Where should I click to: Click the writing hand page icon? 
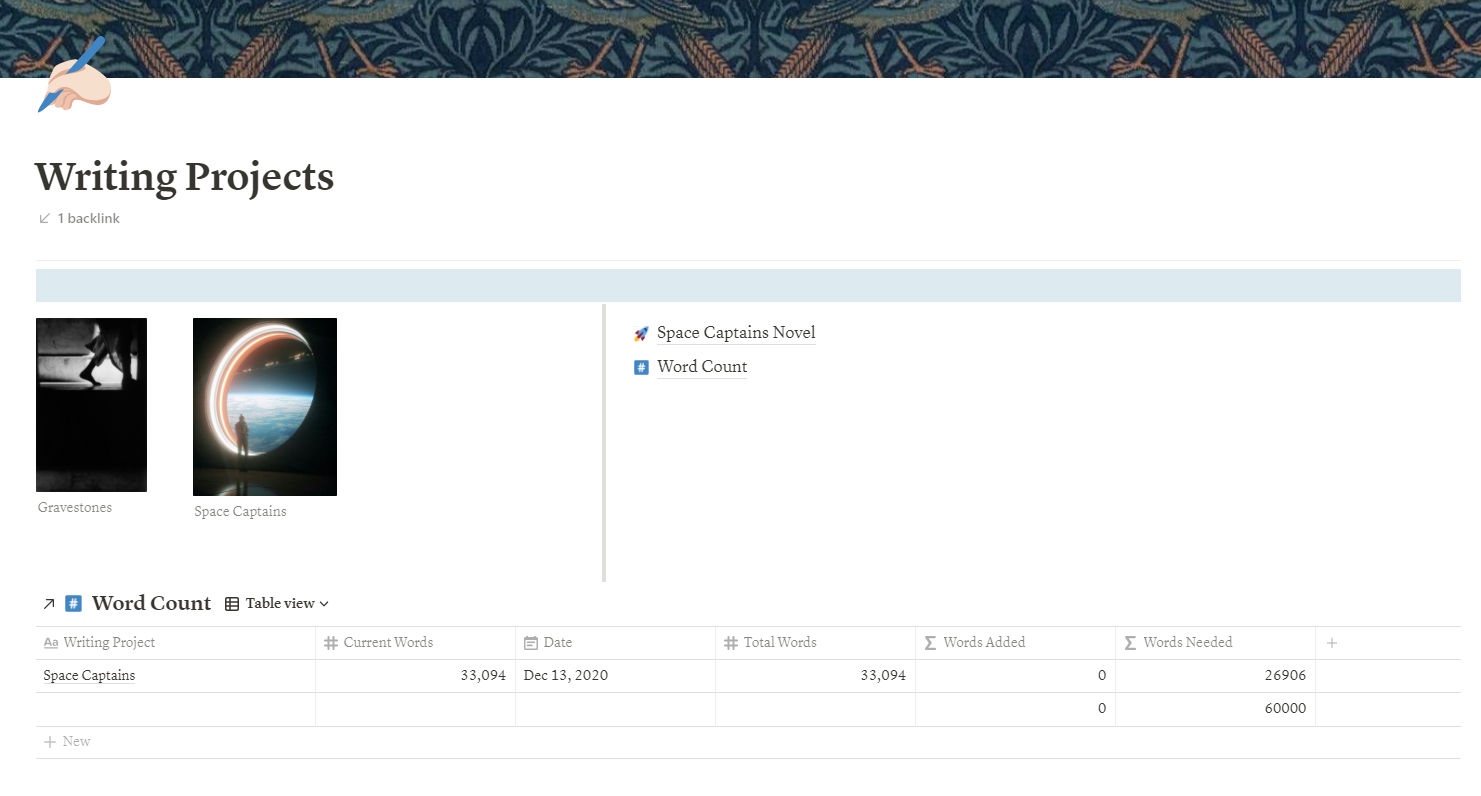(x=73, y=75)
